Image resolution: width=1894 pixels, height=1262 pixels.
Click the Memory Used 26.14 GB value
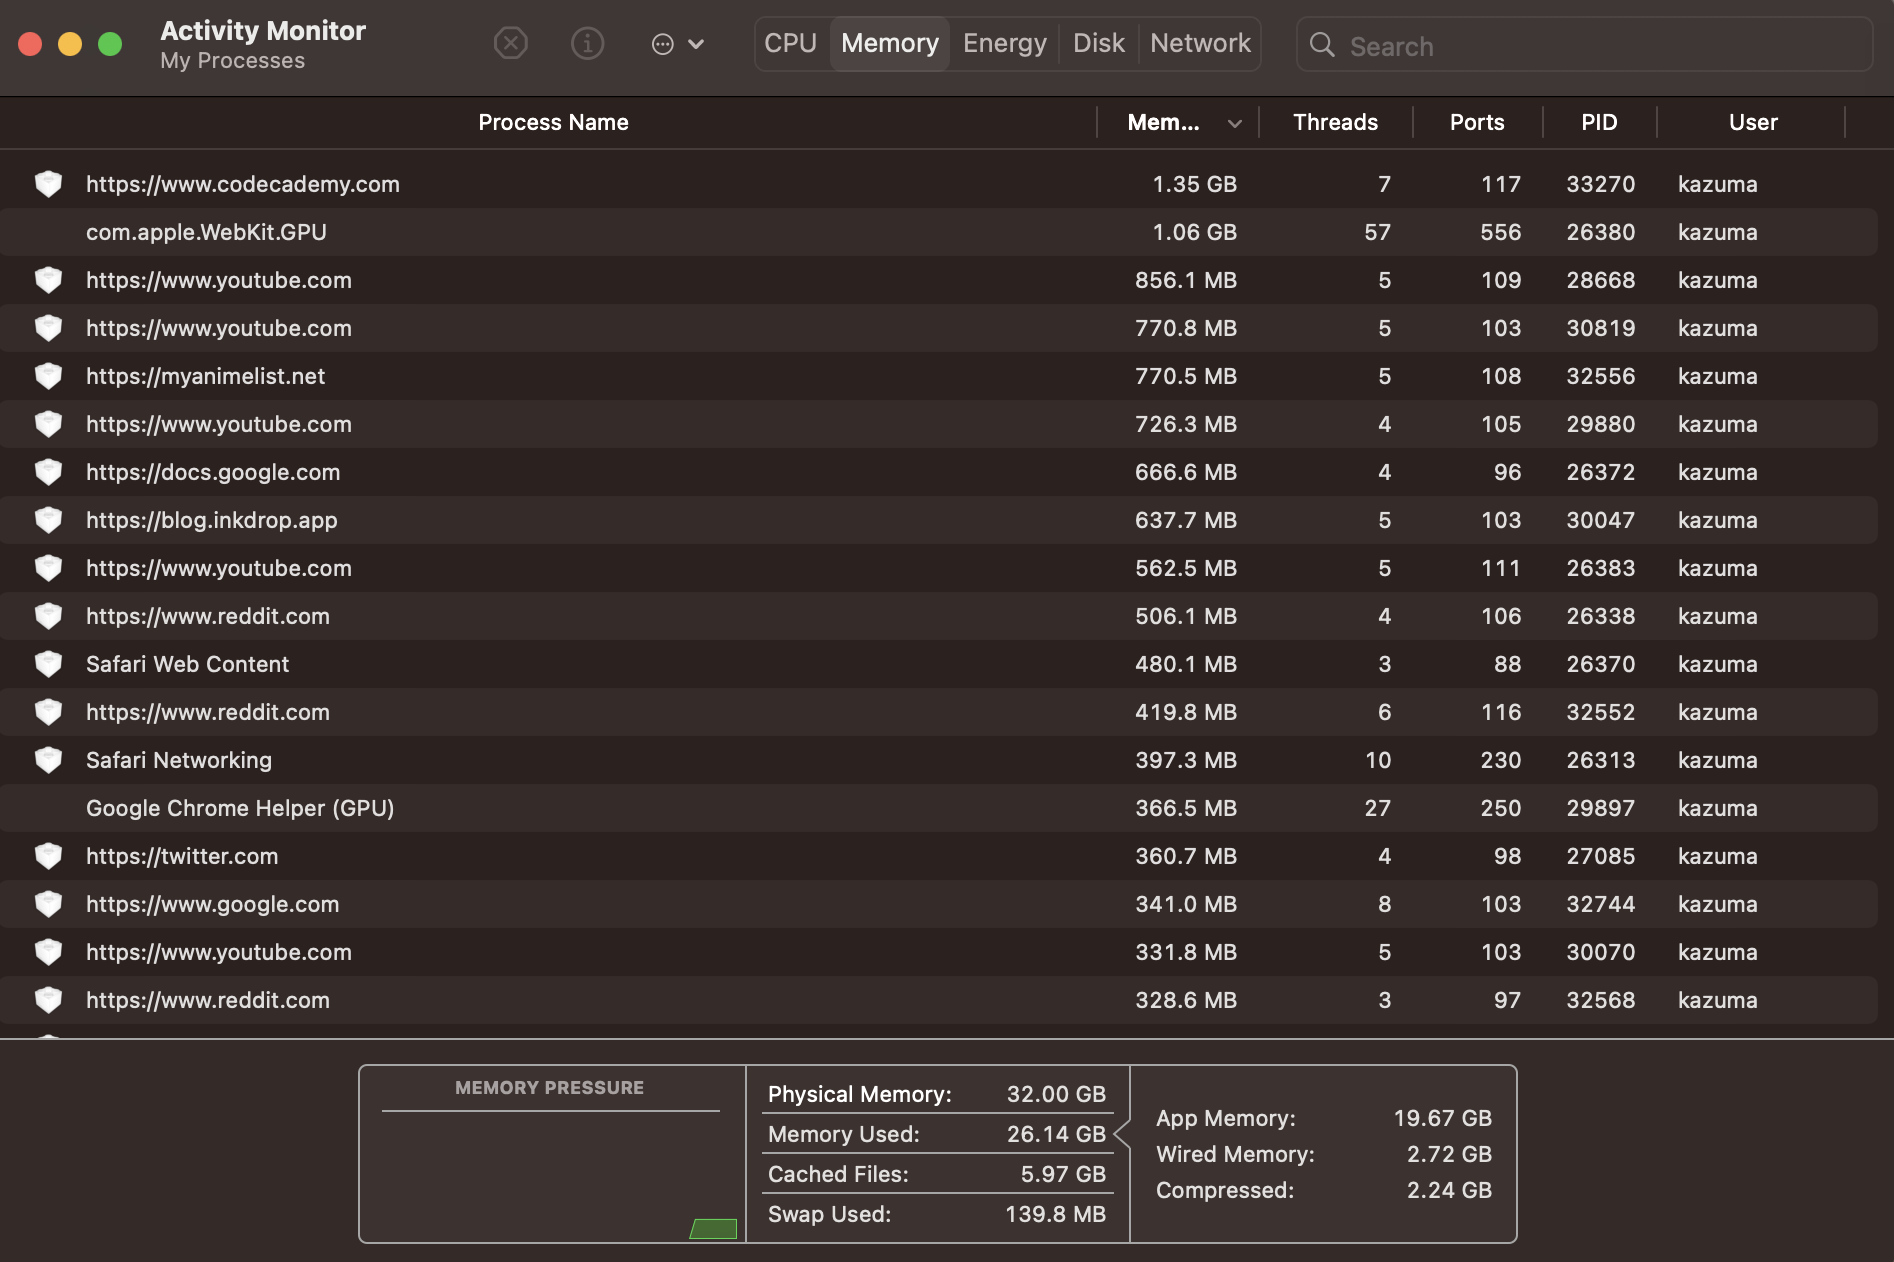click(x=1056, y=1134)
